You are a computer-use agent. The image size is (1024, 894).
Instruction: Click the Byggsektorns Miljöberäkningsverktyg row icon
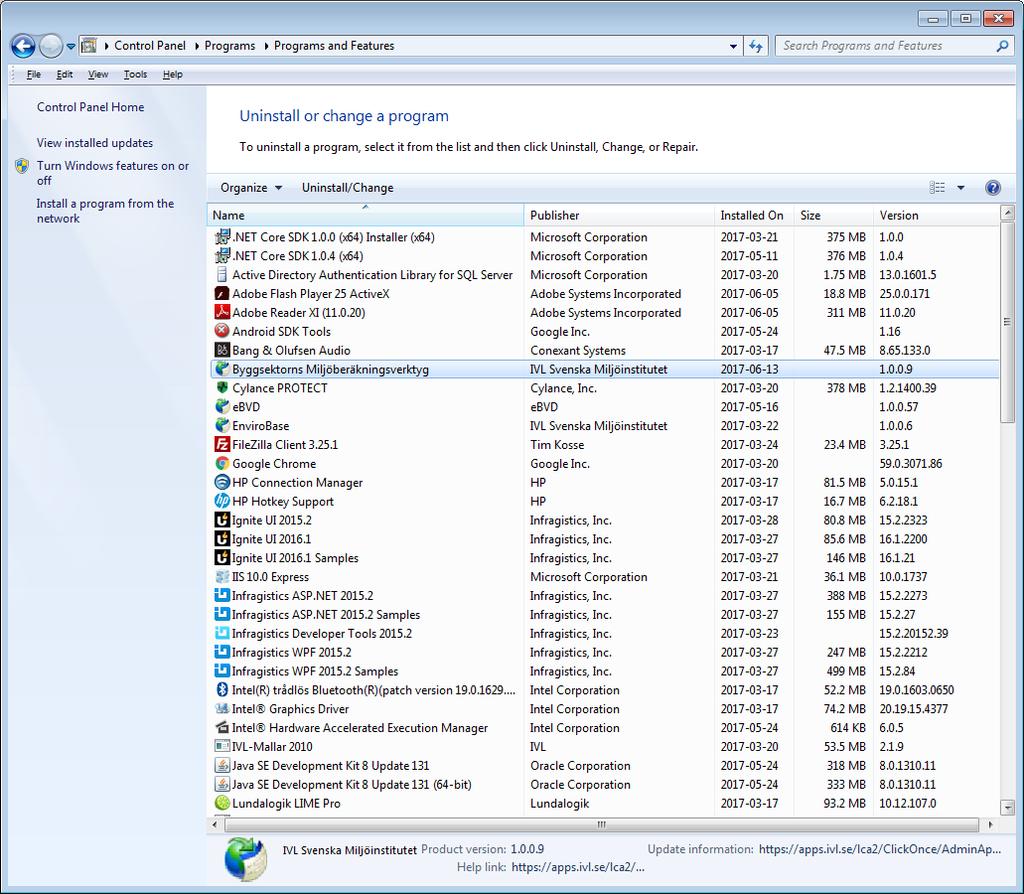(x=222, y=369)
